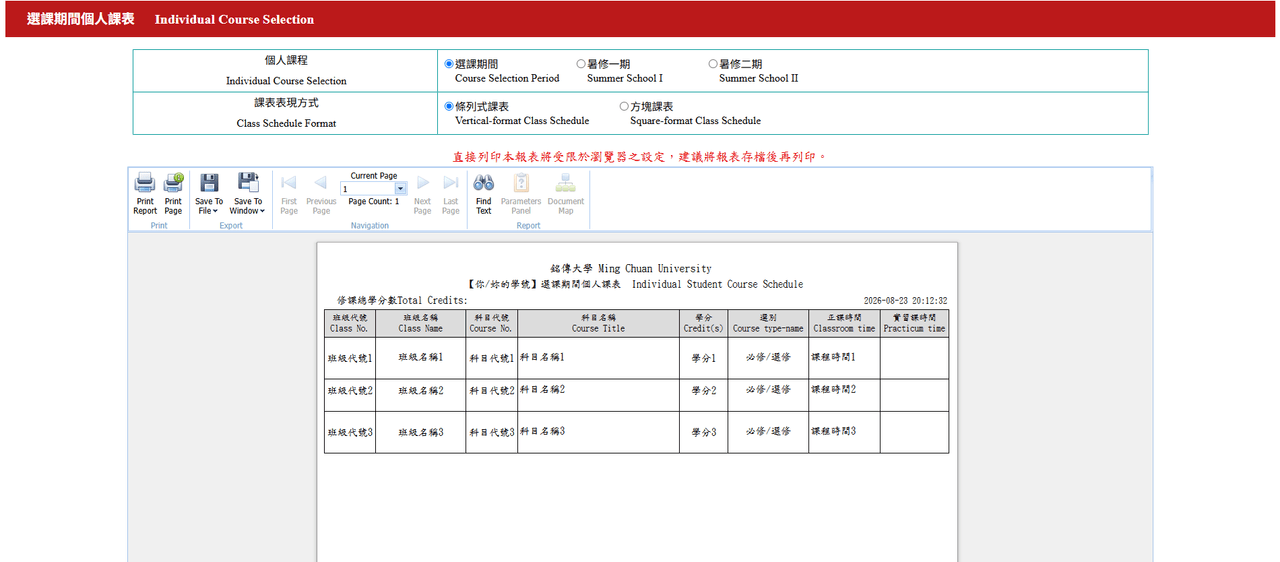Click the Credit(s) column header

703,323
